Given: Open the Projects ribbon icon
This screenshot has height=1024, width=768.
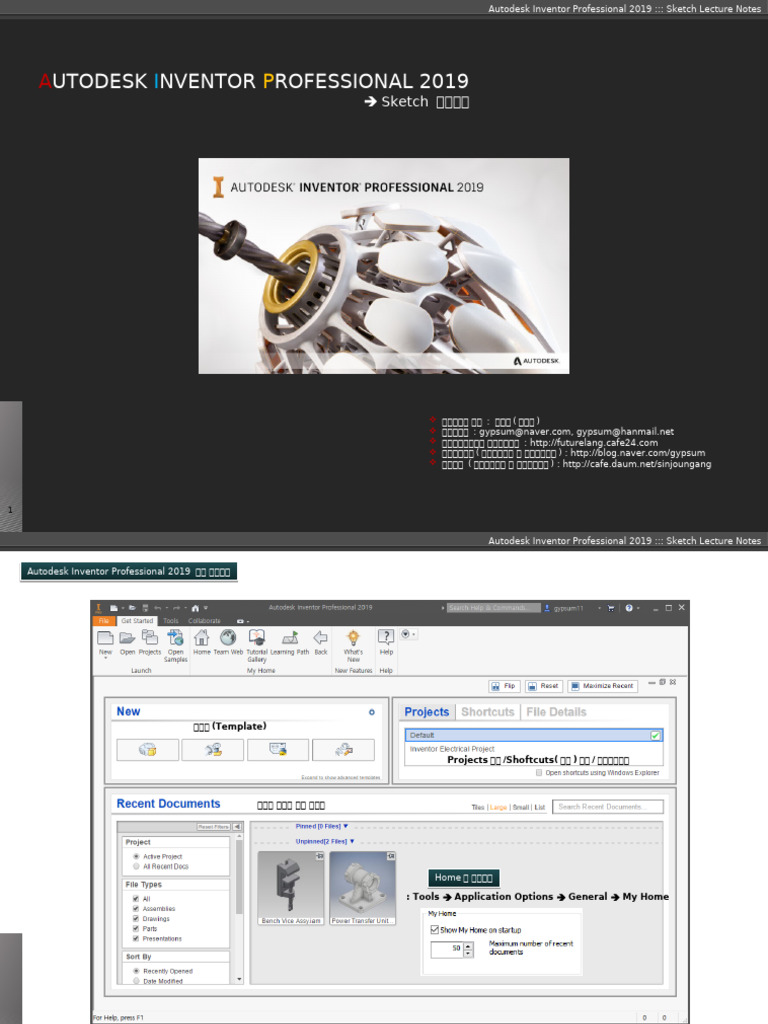Looking at the screenshot, I should (x=150, y=638).
